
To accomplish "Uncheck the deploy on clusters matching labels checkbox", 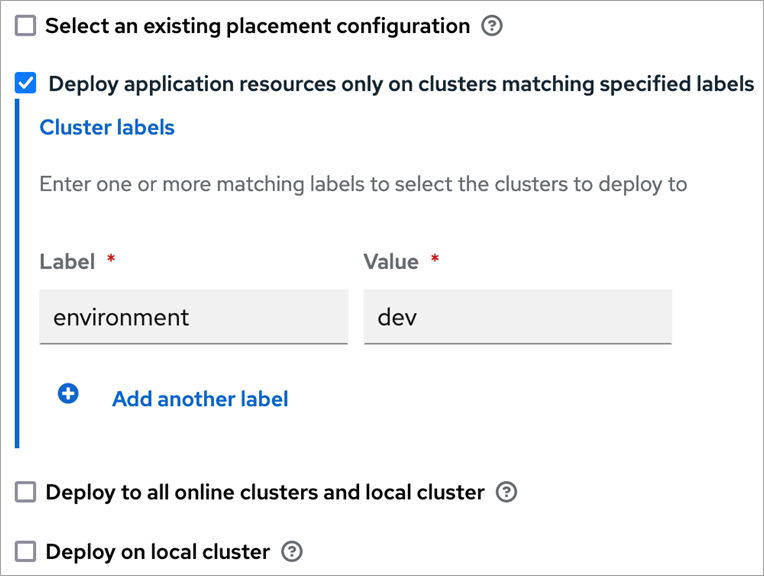I will pos(26,84).
